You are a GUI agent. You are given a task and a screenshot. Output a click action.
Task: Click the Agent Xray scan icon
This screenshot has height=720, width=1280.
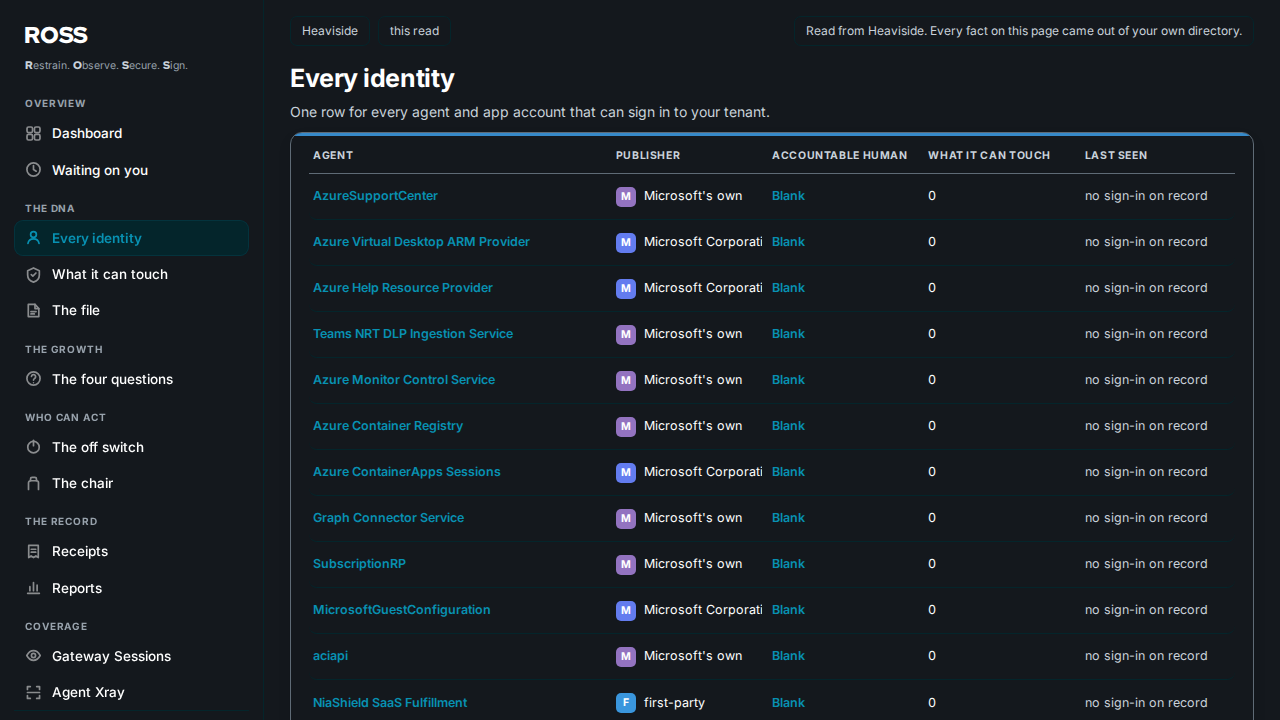pyautogui.click(x=33, y=692)
